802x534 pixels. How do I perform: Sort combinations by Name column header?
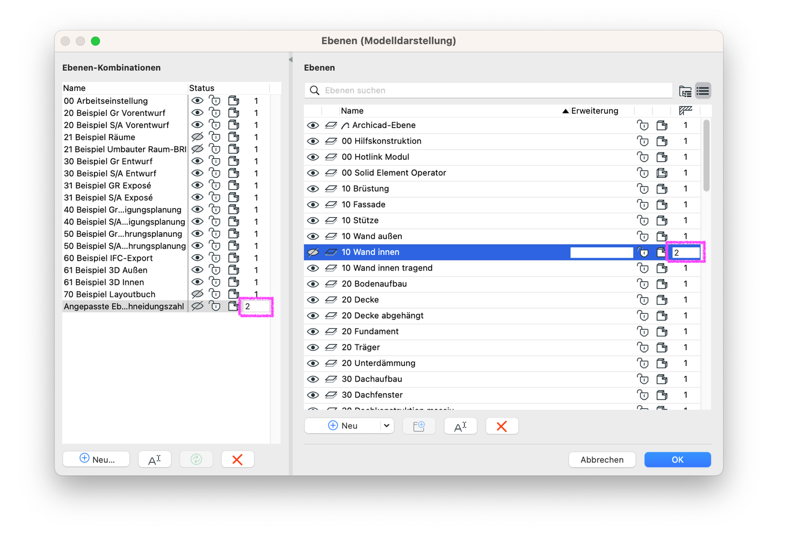(x=75, y=88)
